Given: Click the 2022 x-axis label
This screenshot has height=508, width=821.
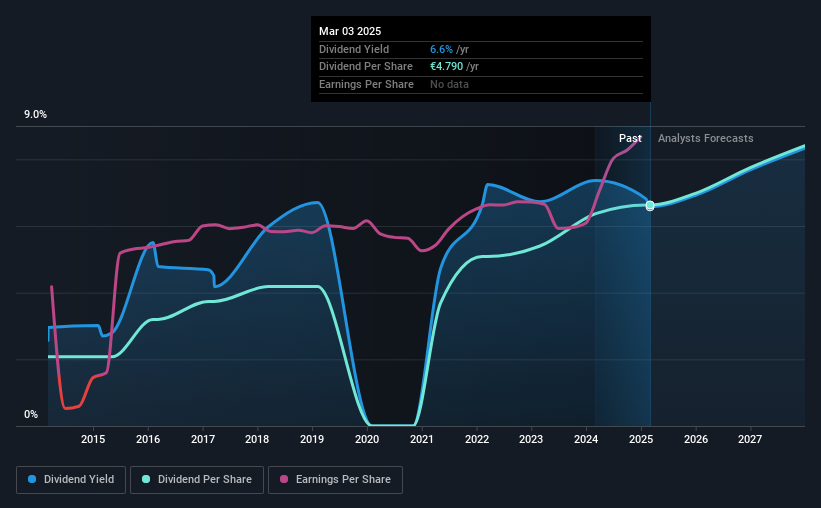Looking at the screenshot, I should click(476, 439).
